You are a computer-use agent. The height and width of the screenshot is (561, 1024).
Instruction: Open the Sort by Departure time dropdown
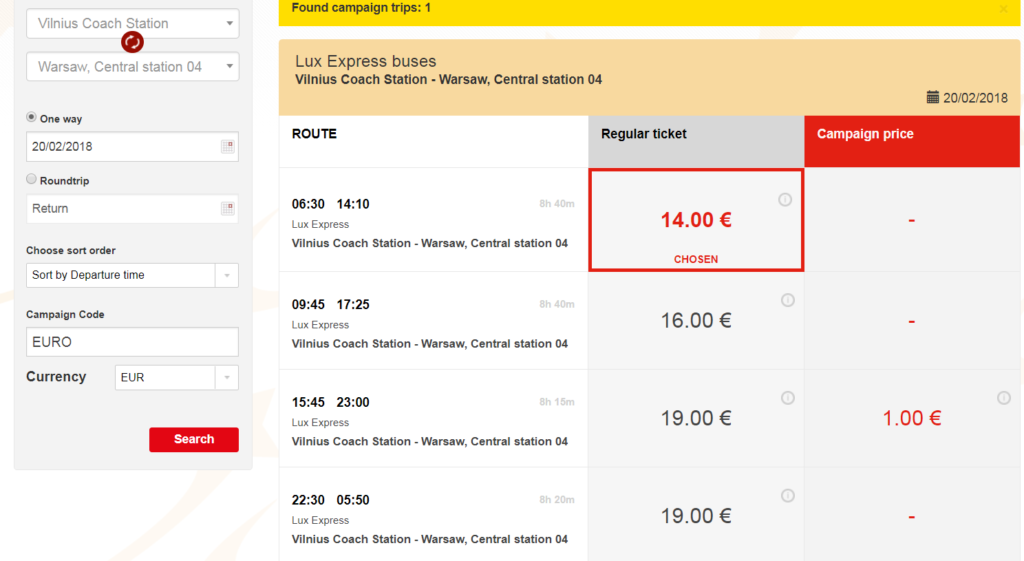pyautogui.click(x=227, y=275)
